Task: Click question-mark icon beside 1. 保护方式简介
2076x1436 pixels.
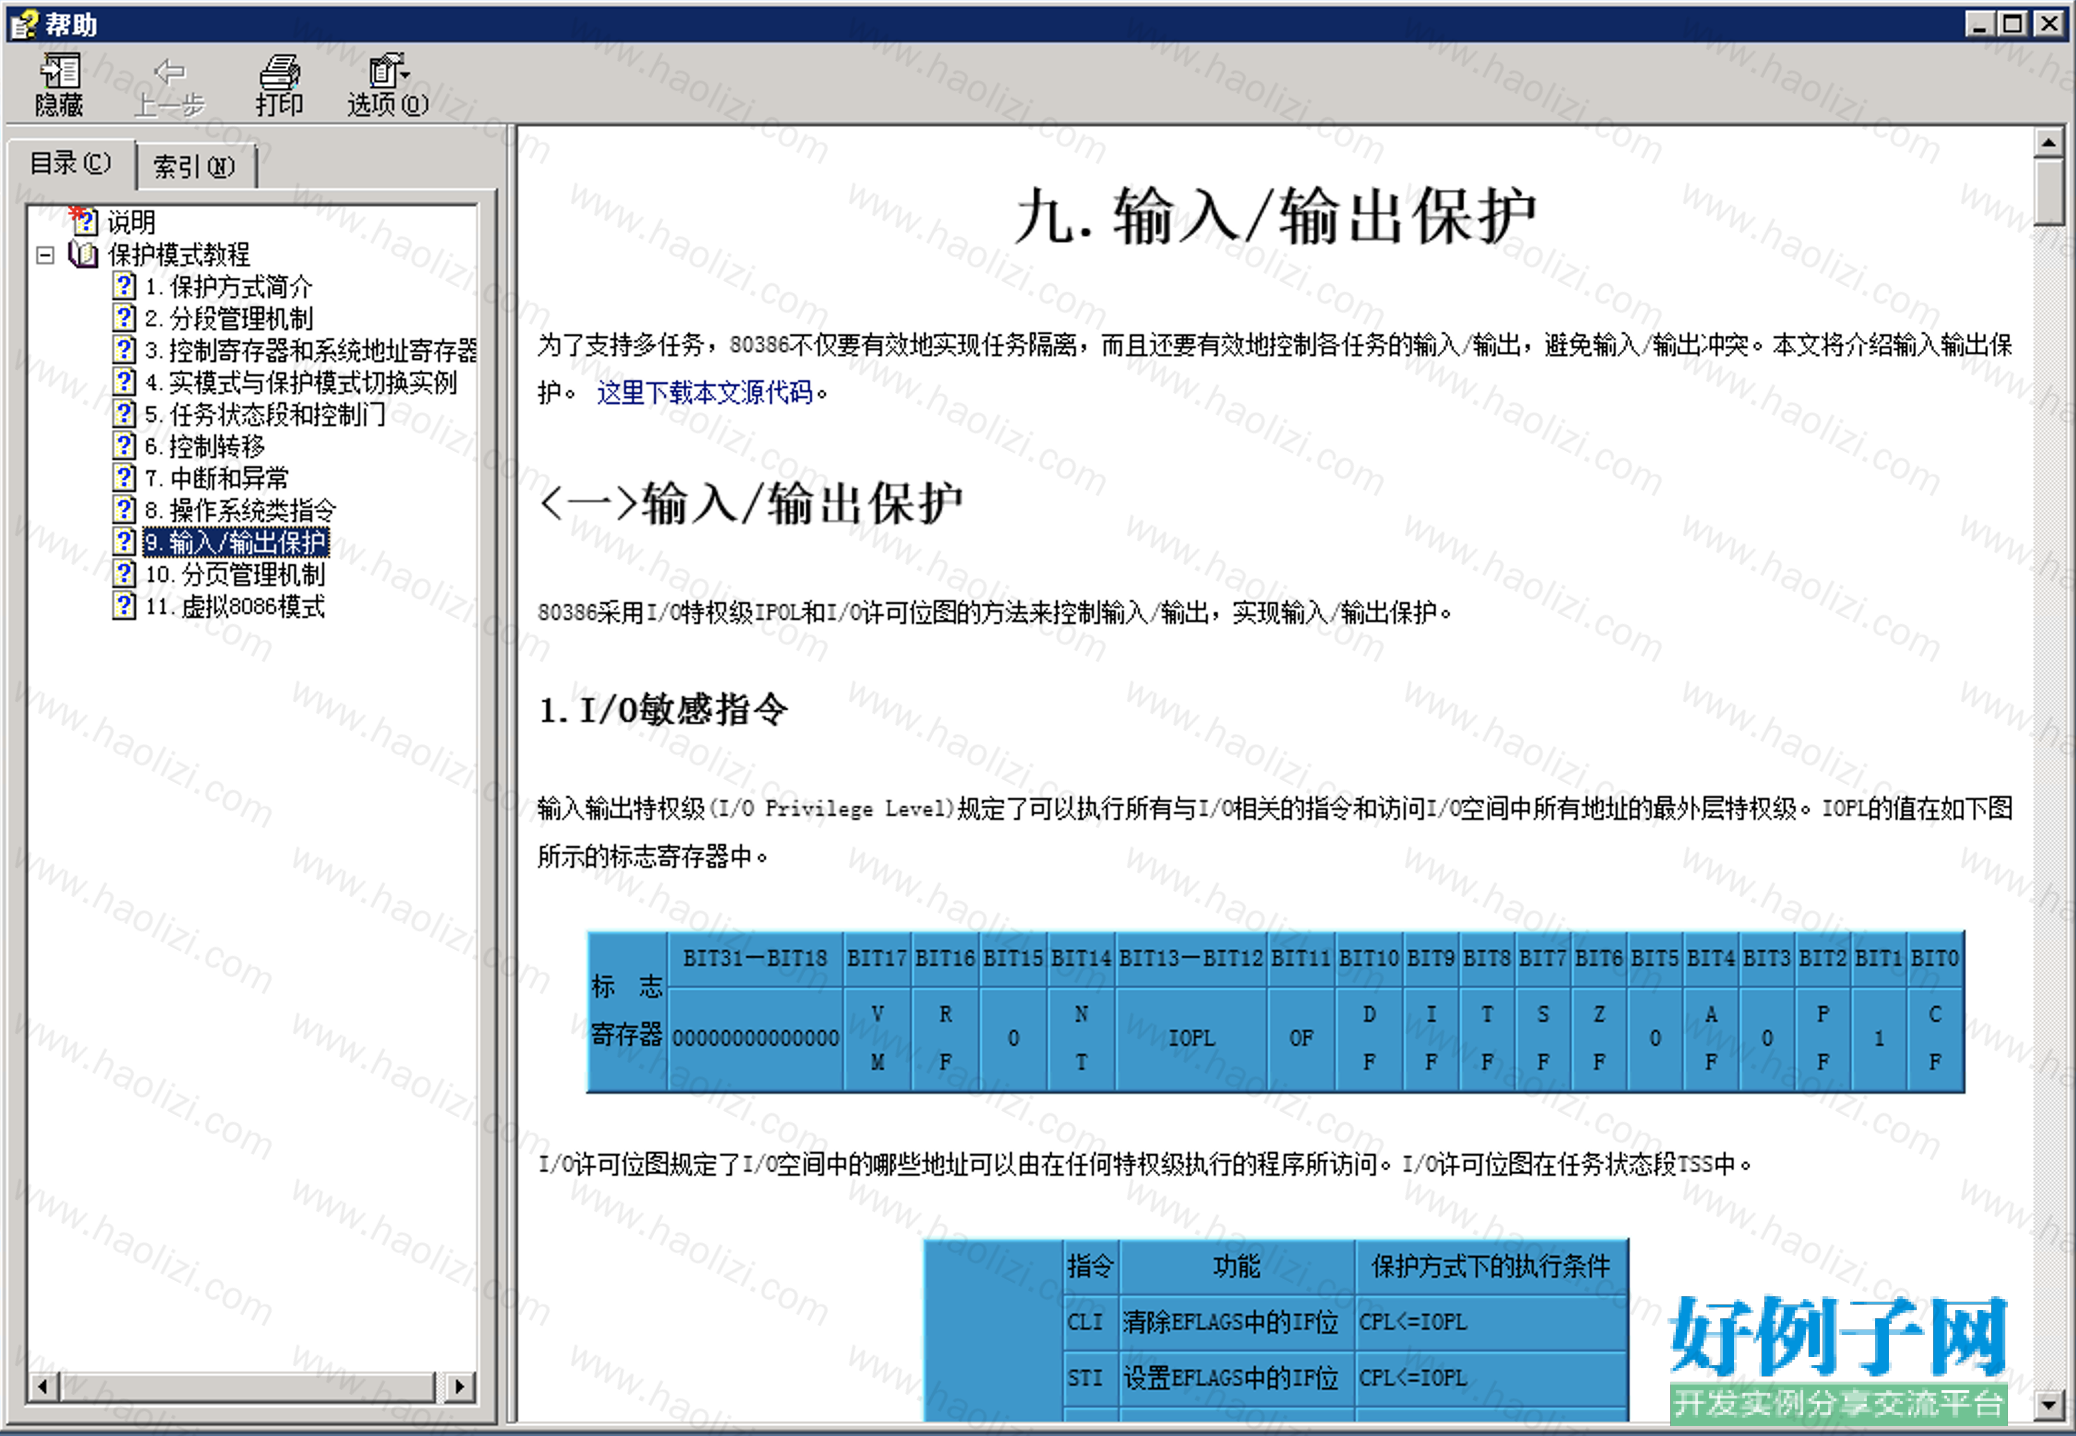Action: click(124, 286)
